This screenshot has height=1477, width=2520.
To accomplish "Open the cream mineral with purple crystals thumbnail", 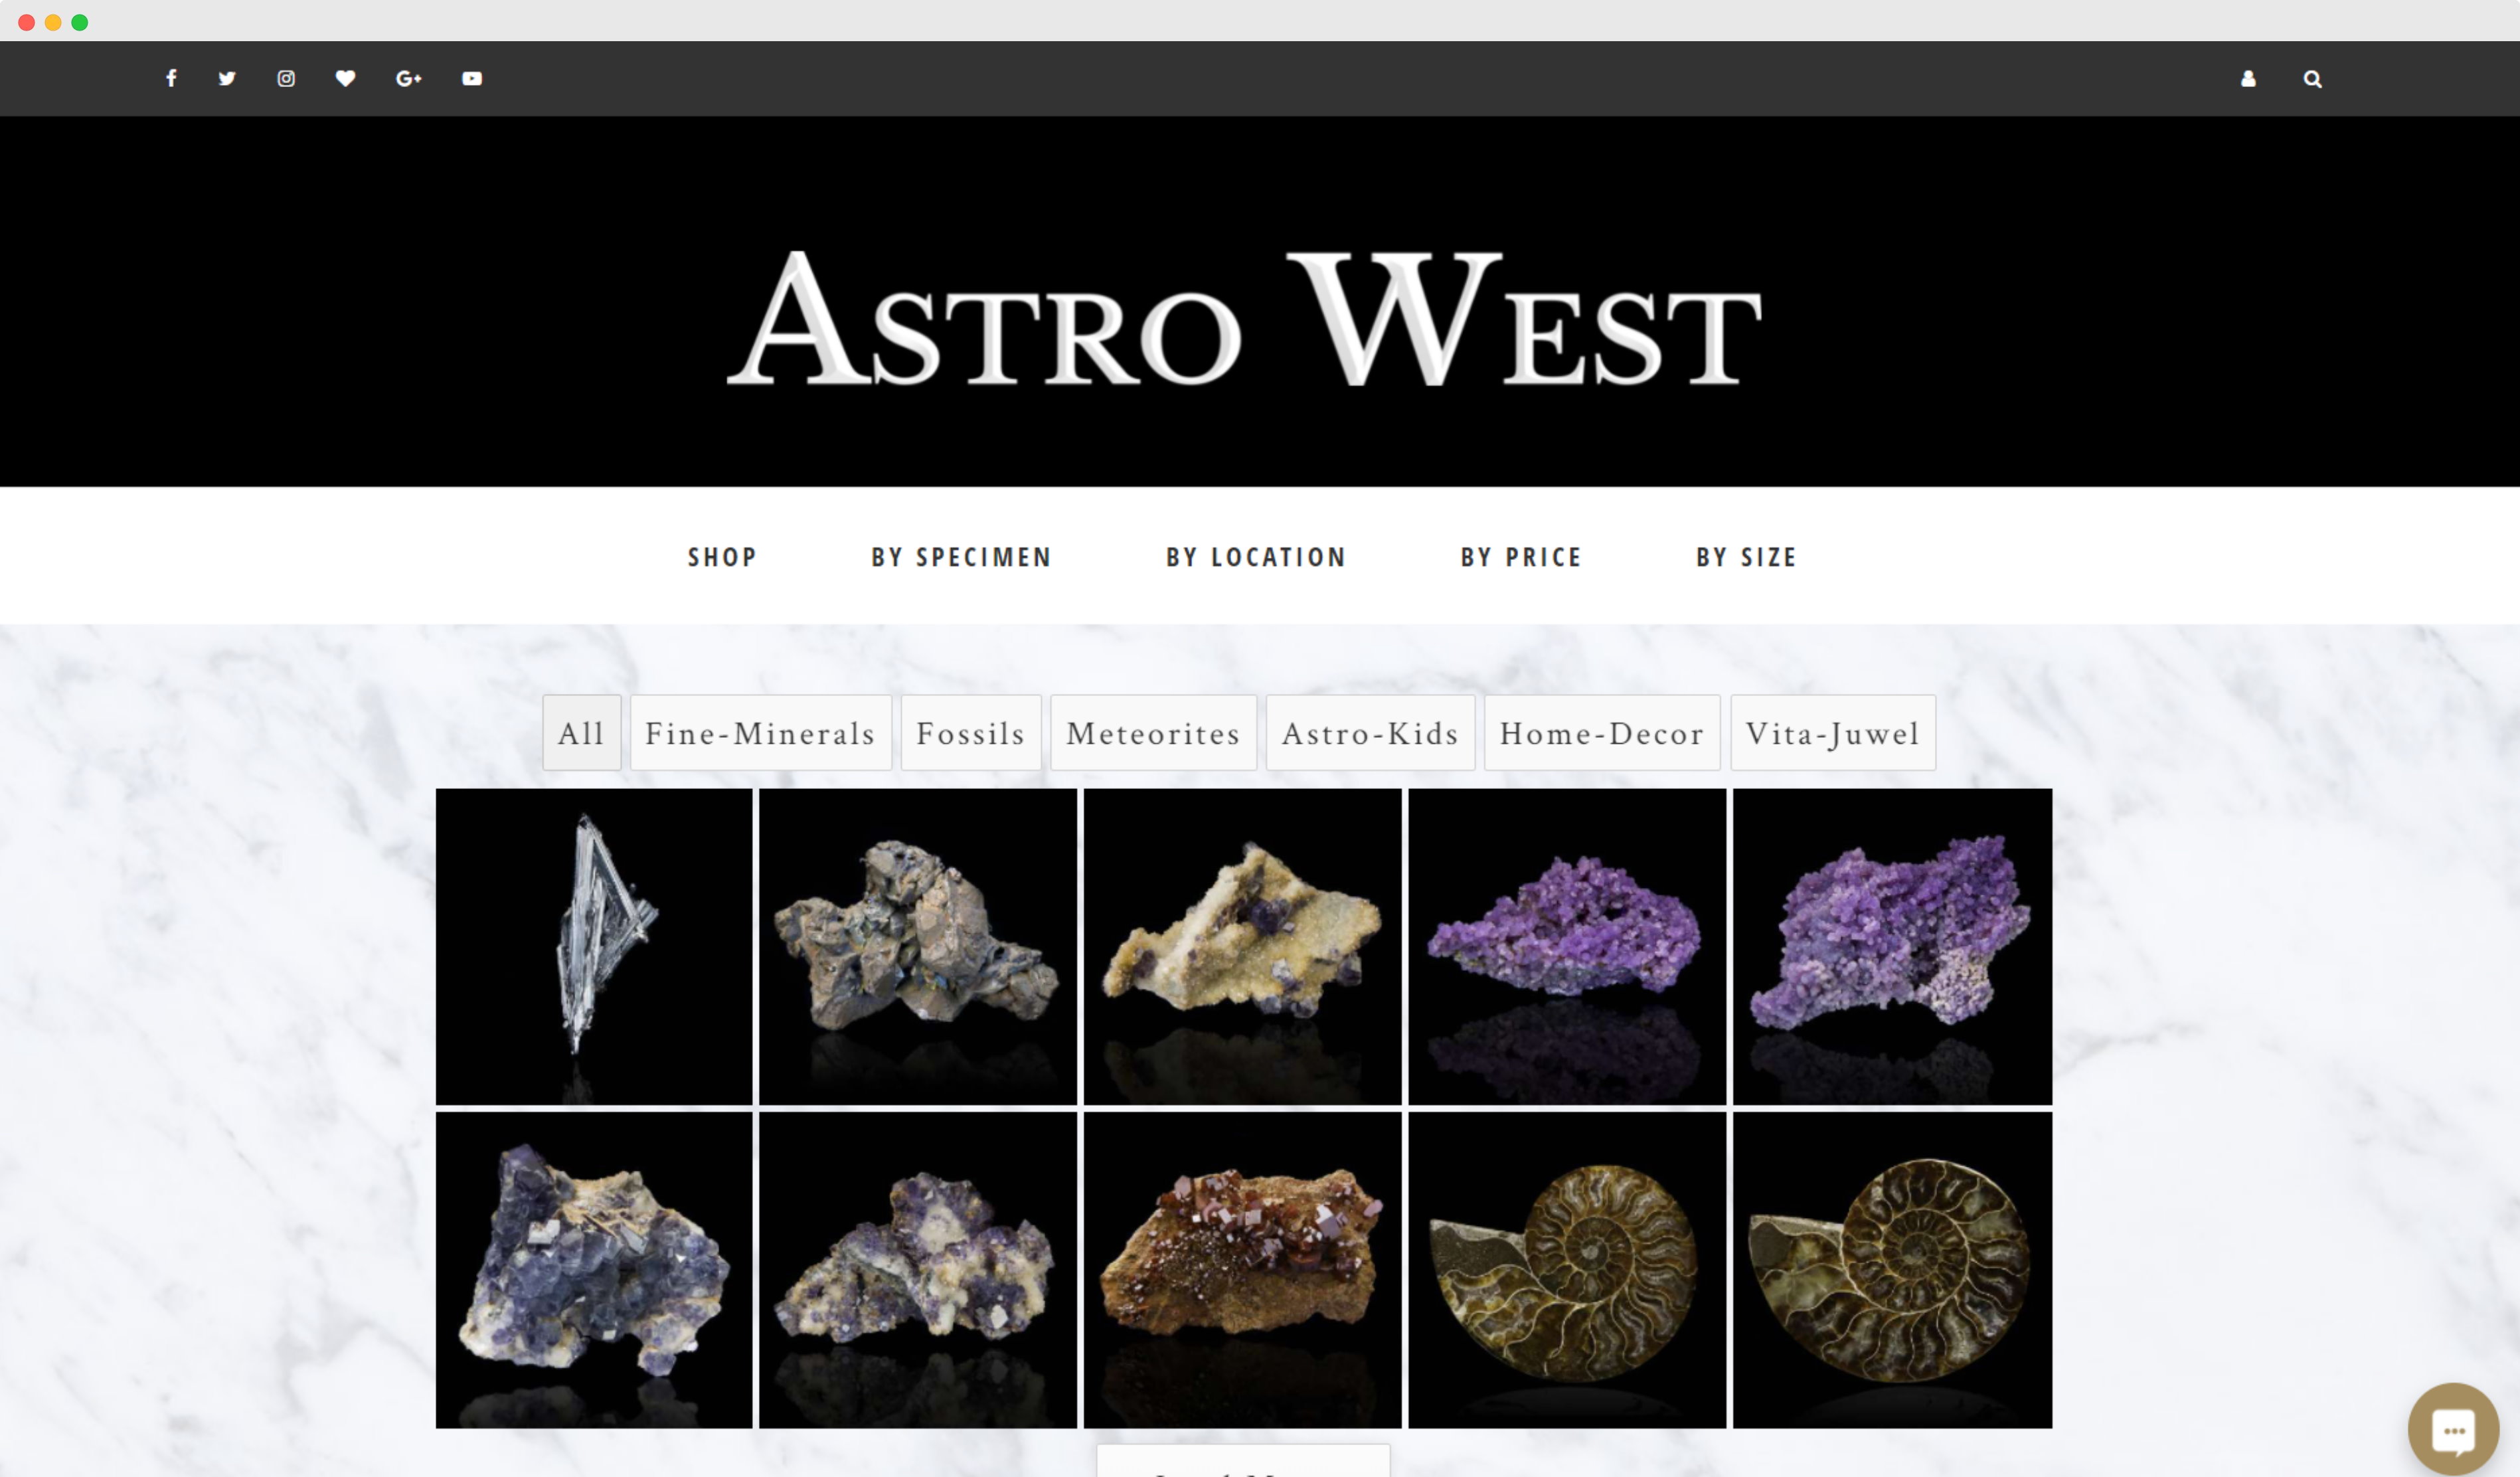I will [x=1243, y=946].
